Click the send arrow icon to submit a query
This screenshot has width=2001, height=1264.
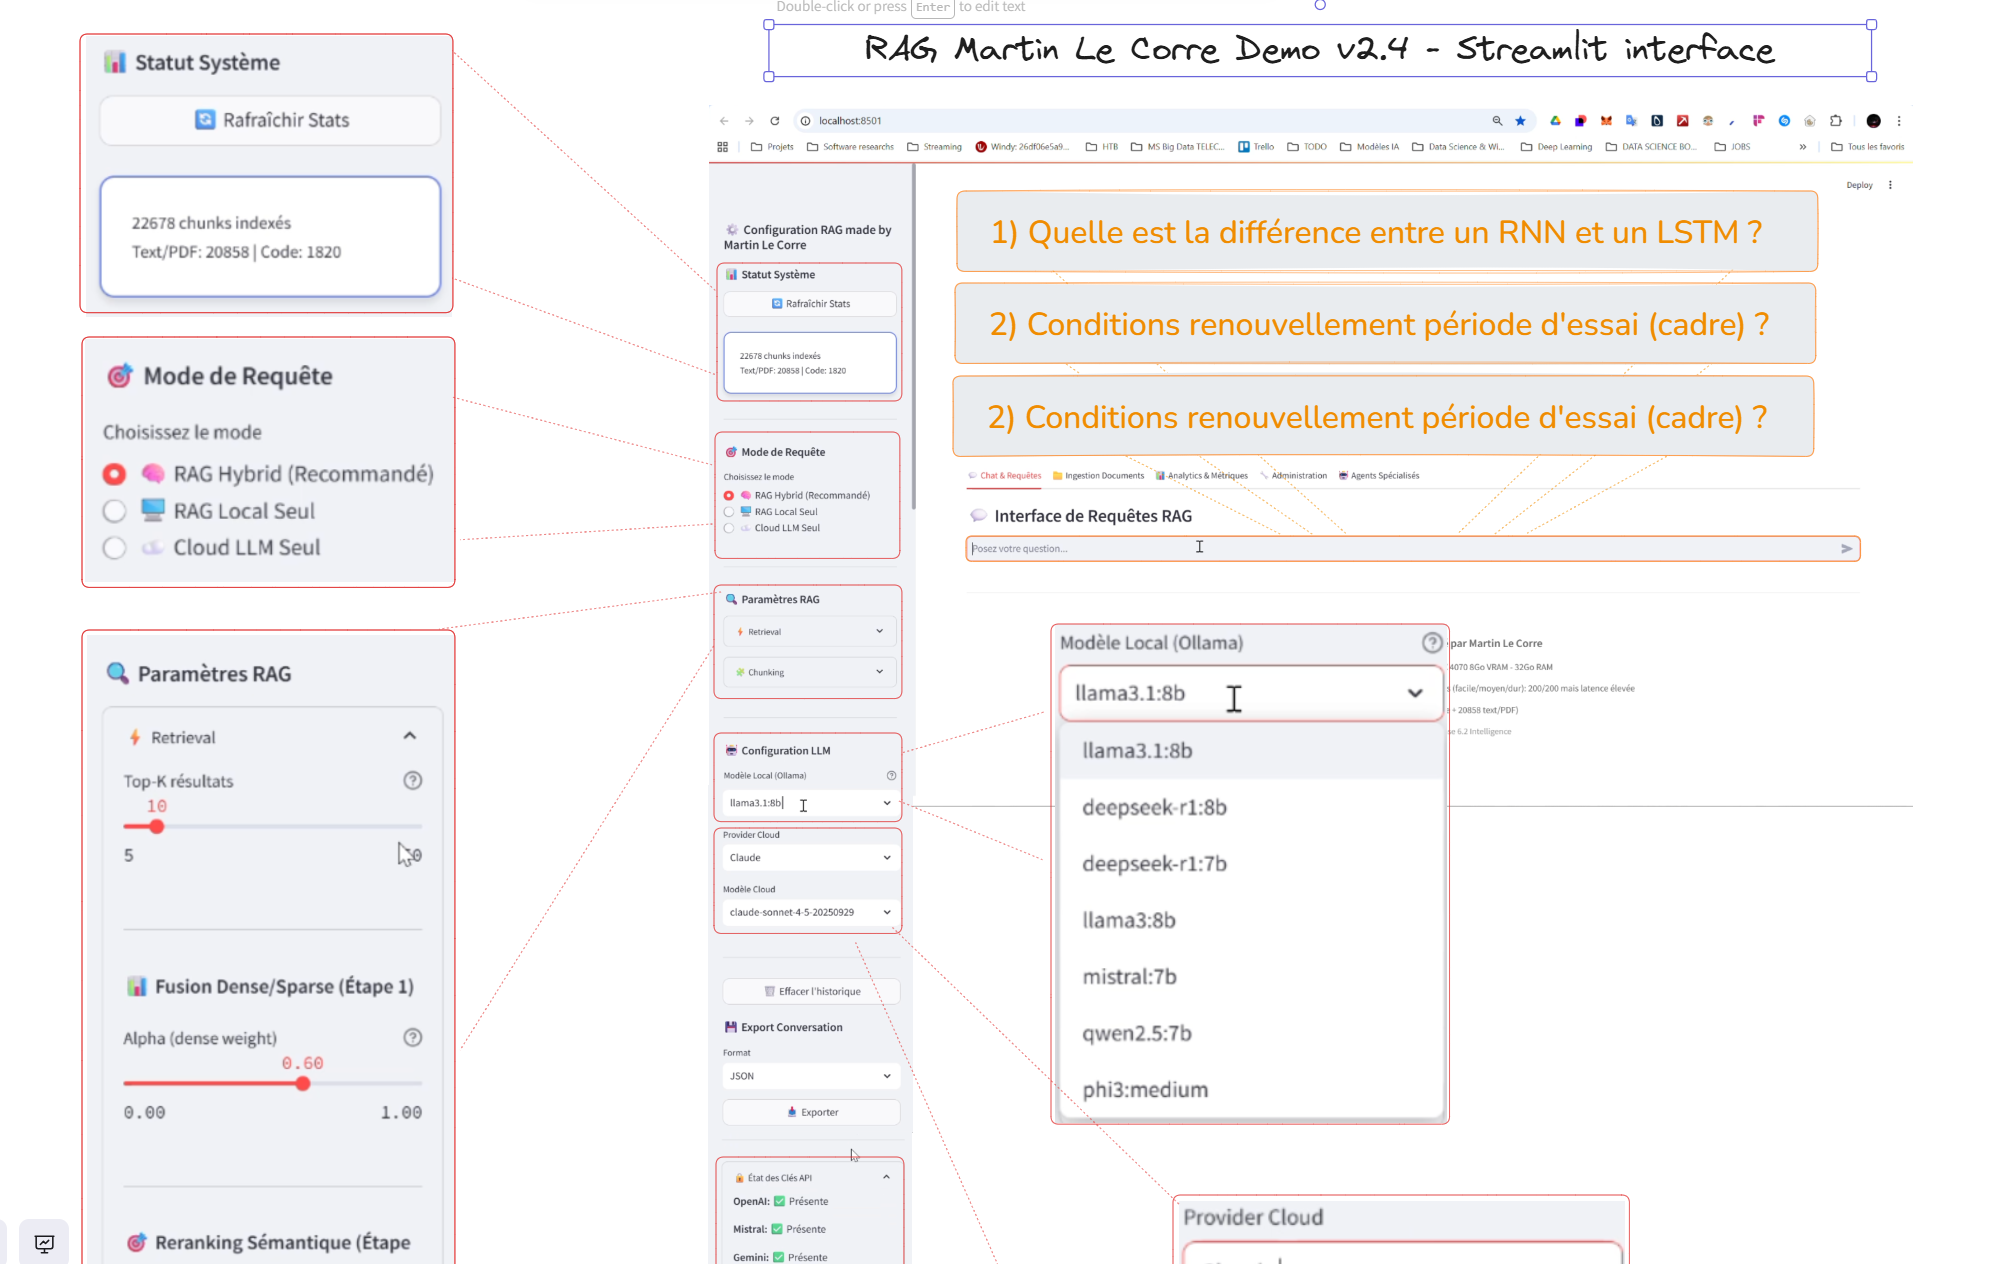click(1845, 548)
